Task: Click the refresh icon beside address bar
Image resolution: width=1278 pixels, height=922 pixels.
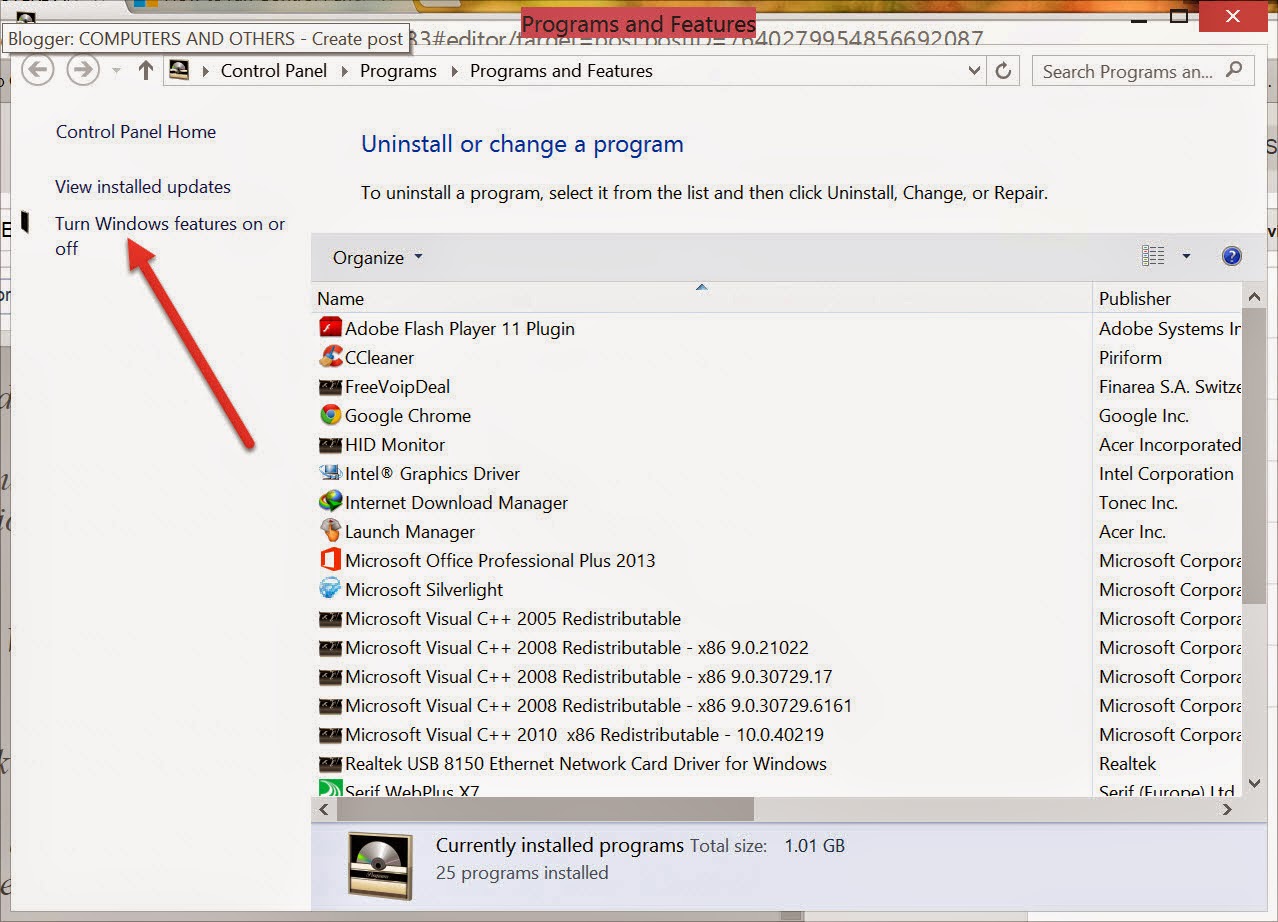Action: [x=1003, y=71]
